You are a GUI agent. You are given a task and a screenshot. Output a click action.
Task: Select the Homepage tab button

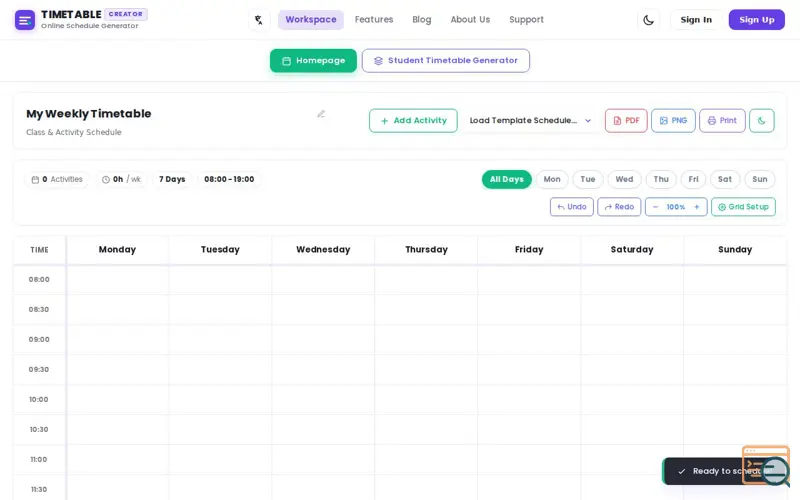click(313, 61)
